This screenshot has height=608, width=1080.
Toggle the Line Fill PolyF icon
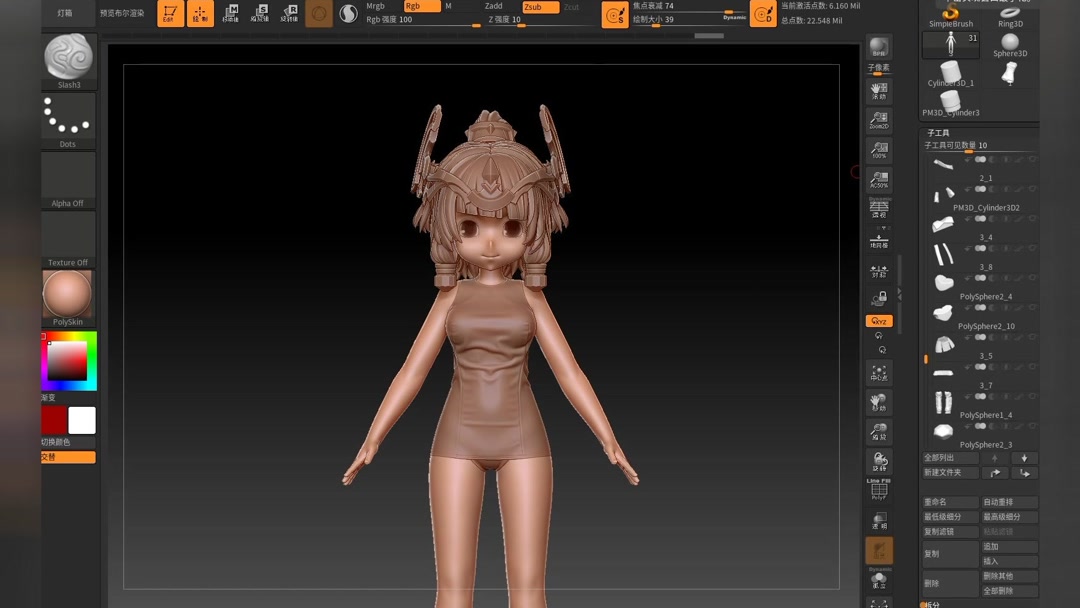[879, 489]
